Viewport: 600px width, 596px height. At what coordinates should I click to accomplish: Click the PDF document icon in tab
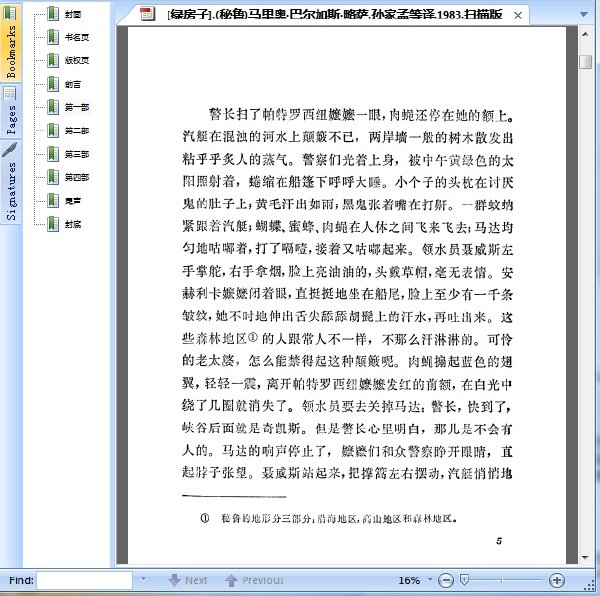[147, 14]
